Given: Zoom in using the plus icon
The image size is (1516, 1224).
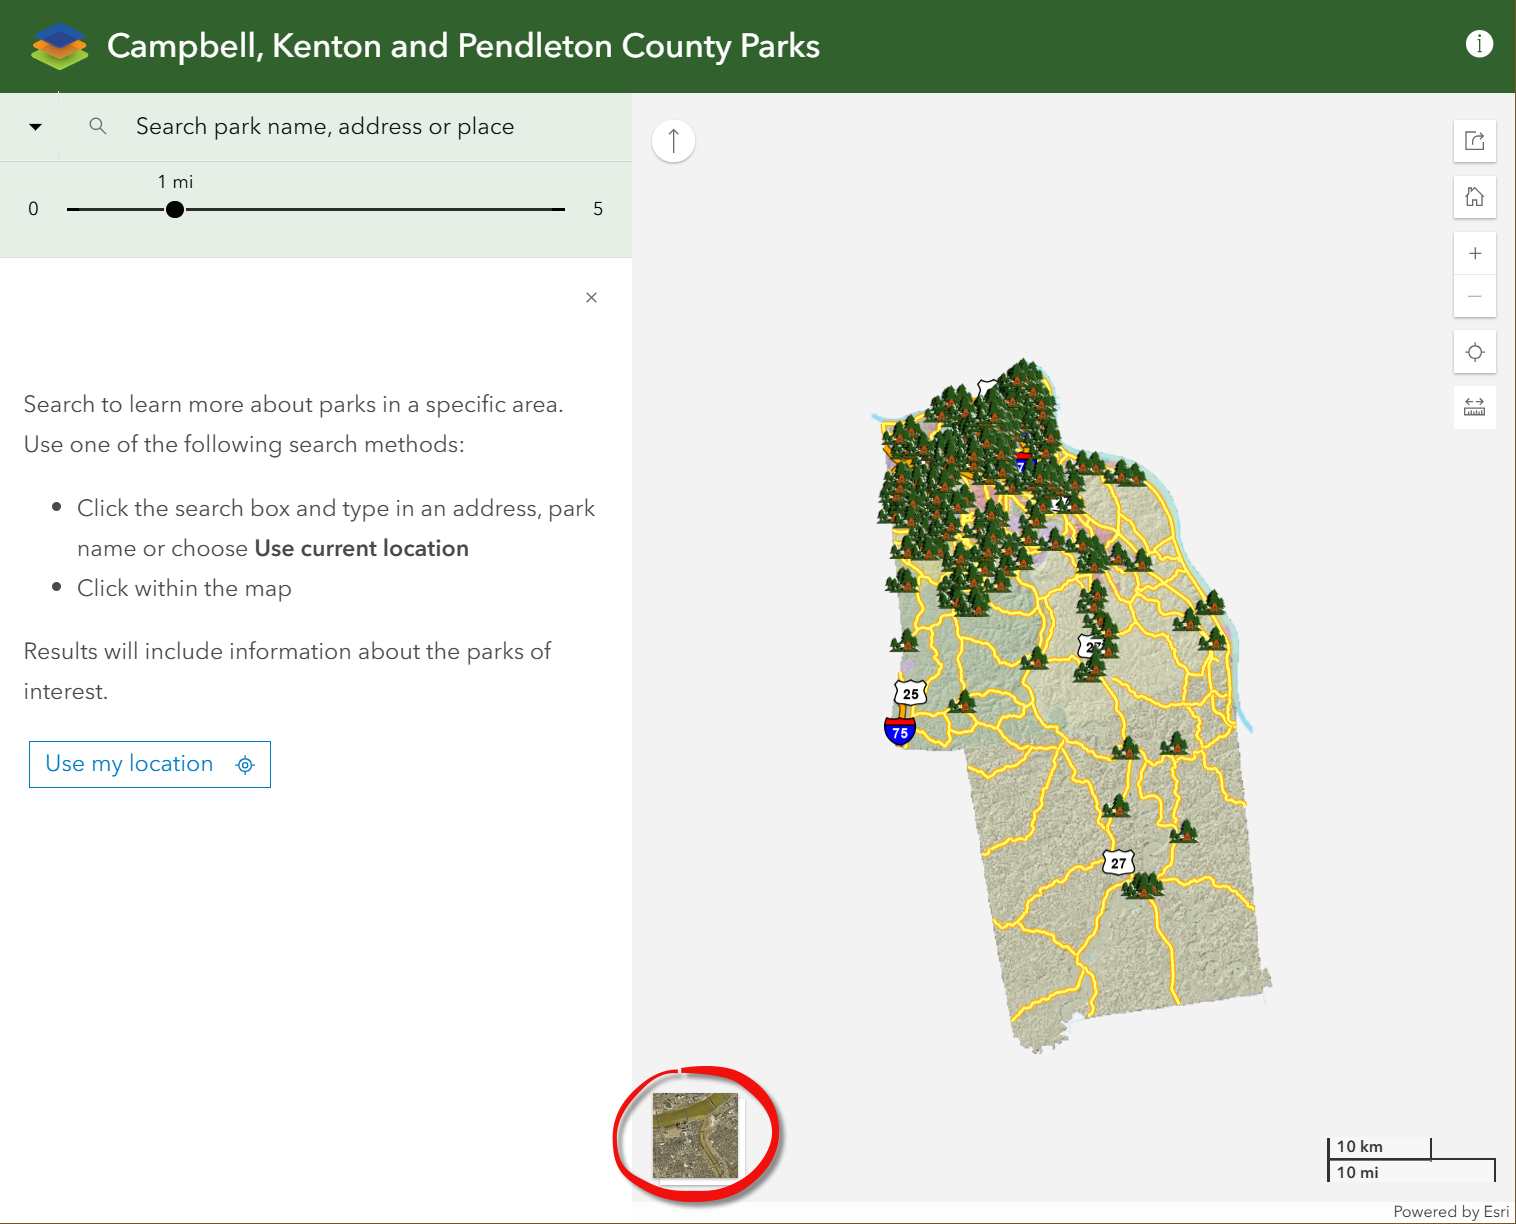Looking at the screenshot, I should point(1474,252).
